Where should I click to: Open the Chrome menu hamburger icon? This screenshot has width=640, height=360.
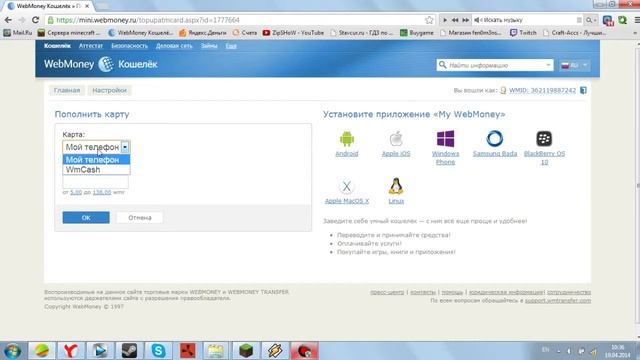(636, 20)
